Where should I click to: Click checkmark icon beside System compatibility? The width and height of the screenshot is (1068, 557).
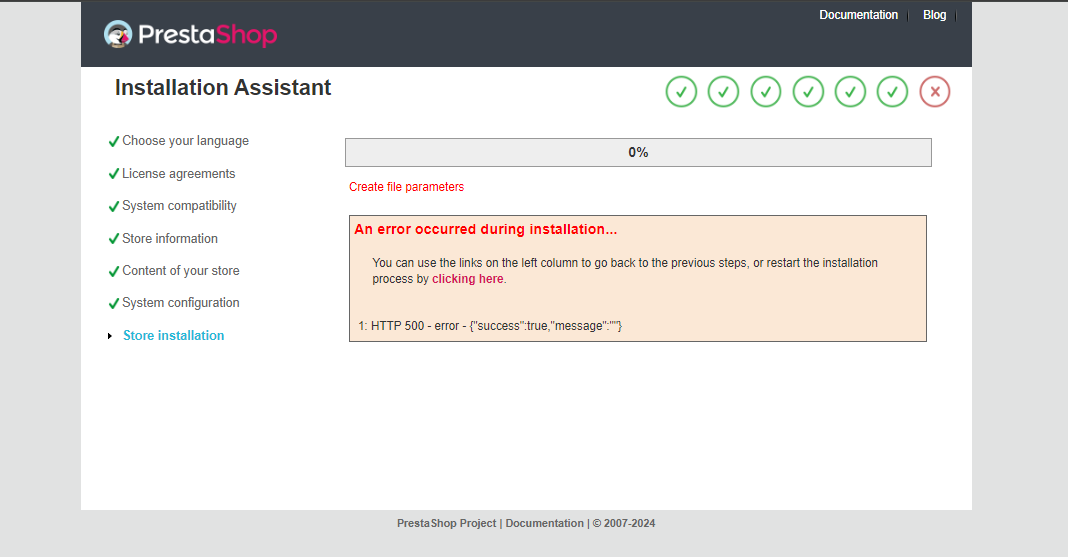click(114, 206)
